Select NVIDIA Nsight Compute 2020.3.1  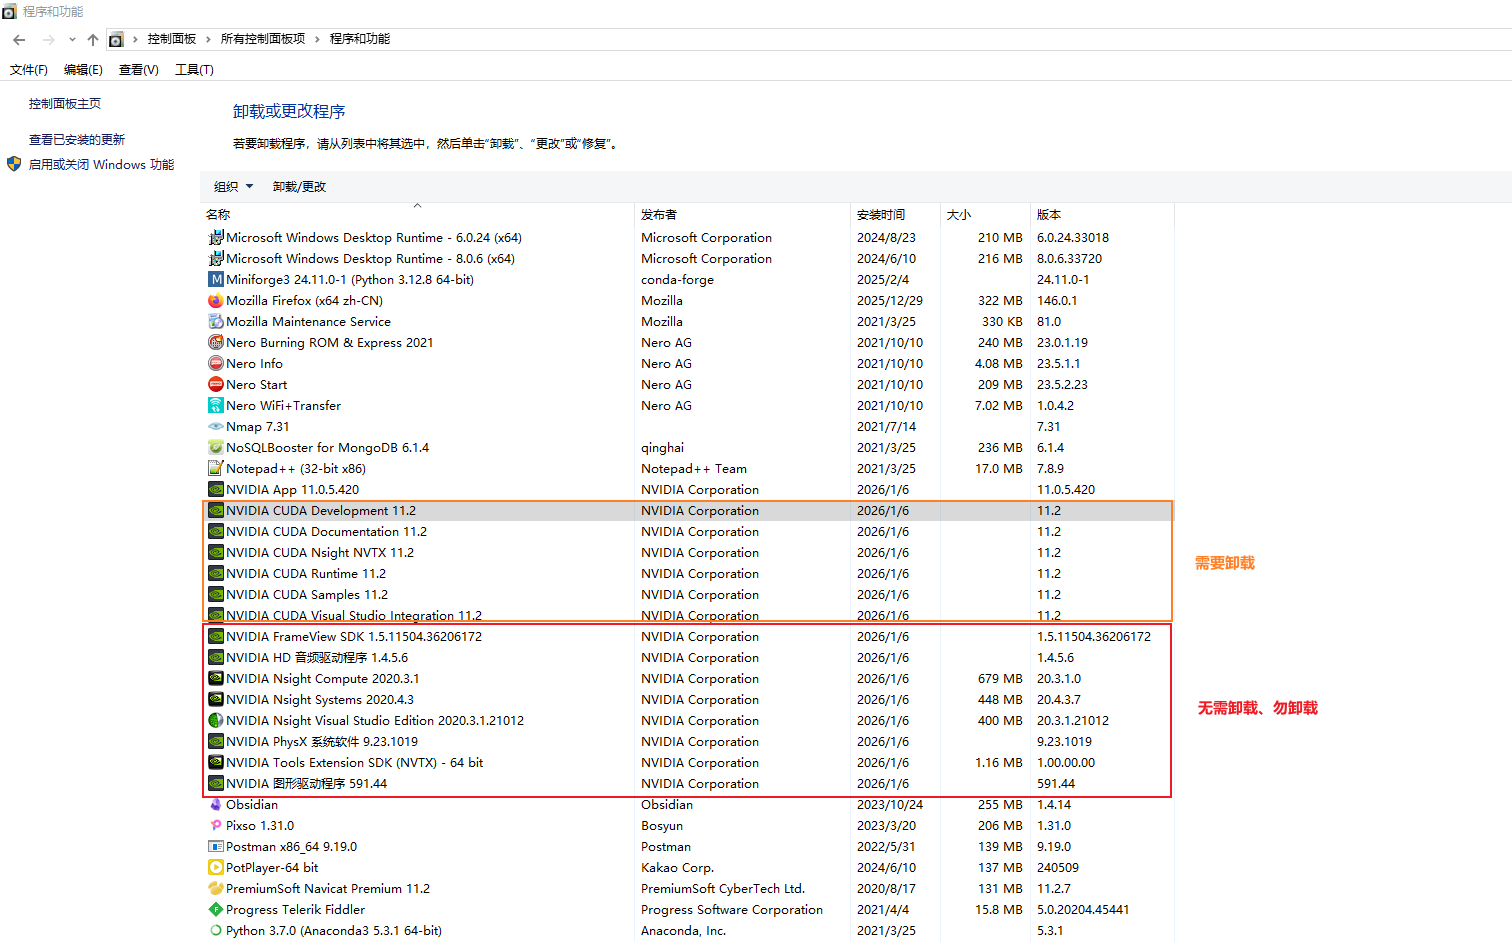coord(687,679)
